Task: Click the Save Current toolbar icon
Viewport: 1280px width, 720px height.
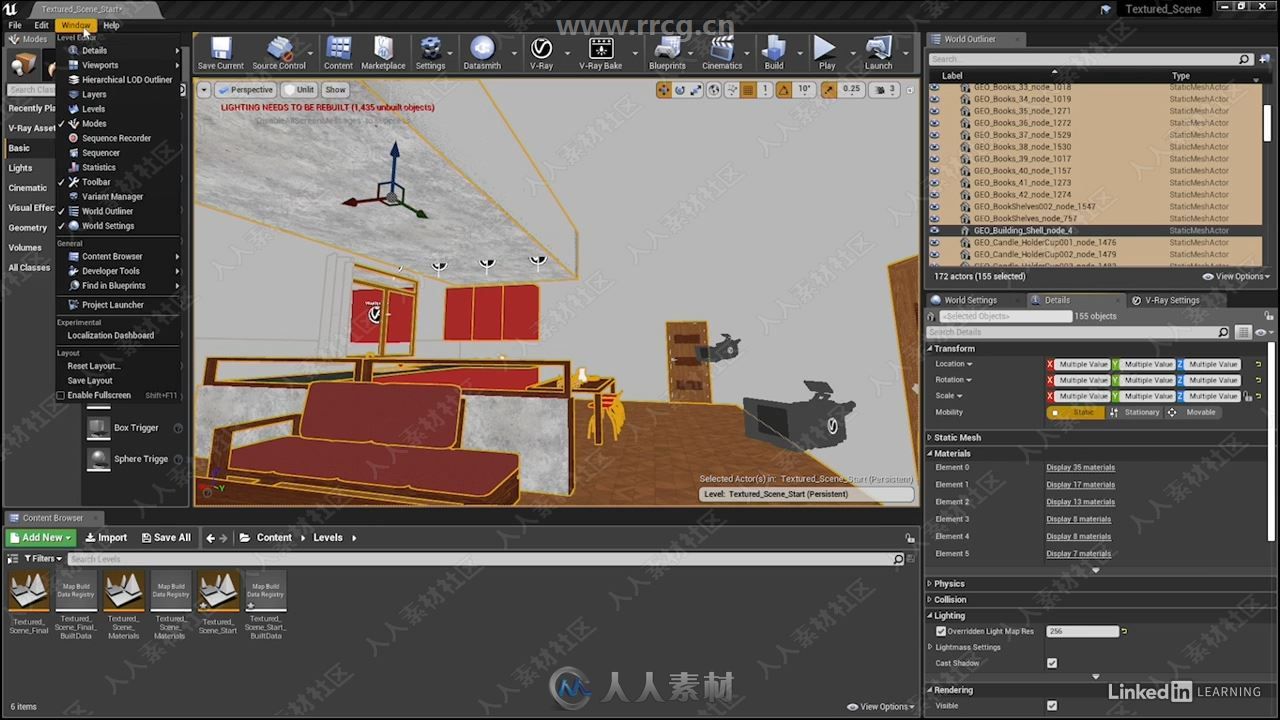Action: 220,54
